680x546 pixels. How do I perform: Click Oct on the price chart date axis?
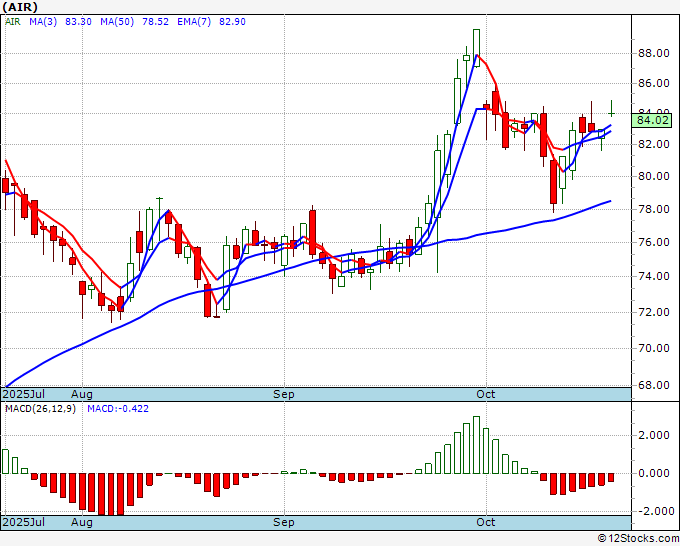[x=485, y=394]
